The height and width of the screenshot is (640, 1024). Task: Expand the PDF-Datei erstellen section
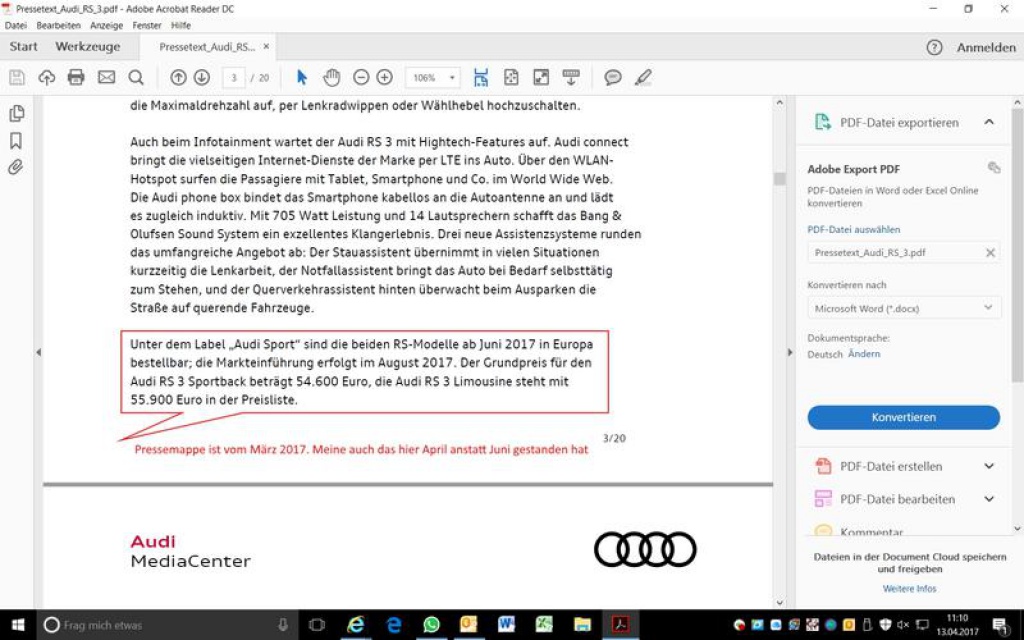coord(989,466)
